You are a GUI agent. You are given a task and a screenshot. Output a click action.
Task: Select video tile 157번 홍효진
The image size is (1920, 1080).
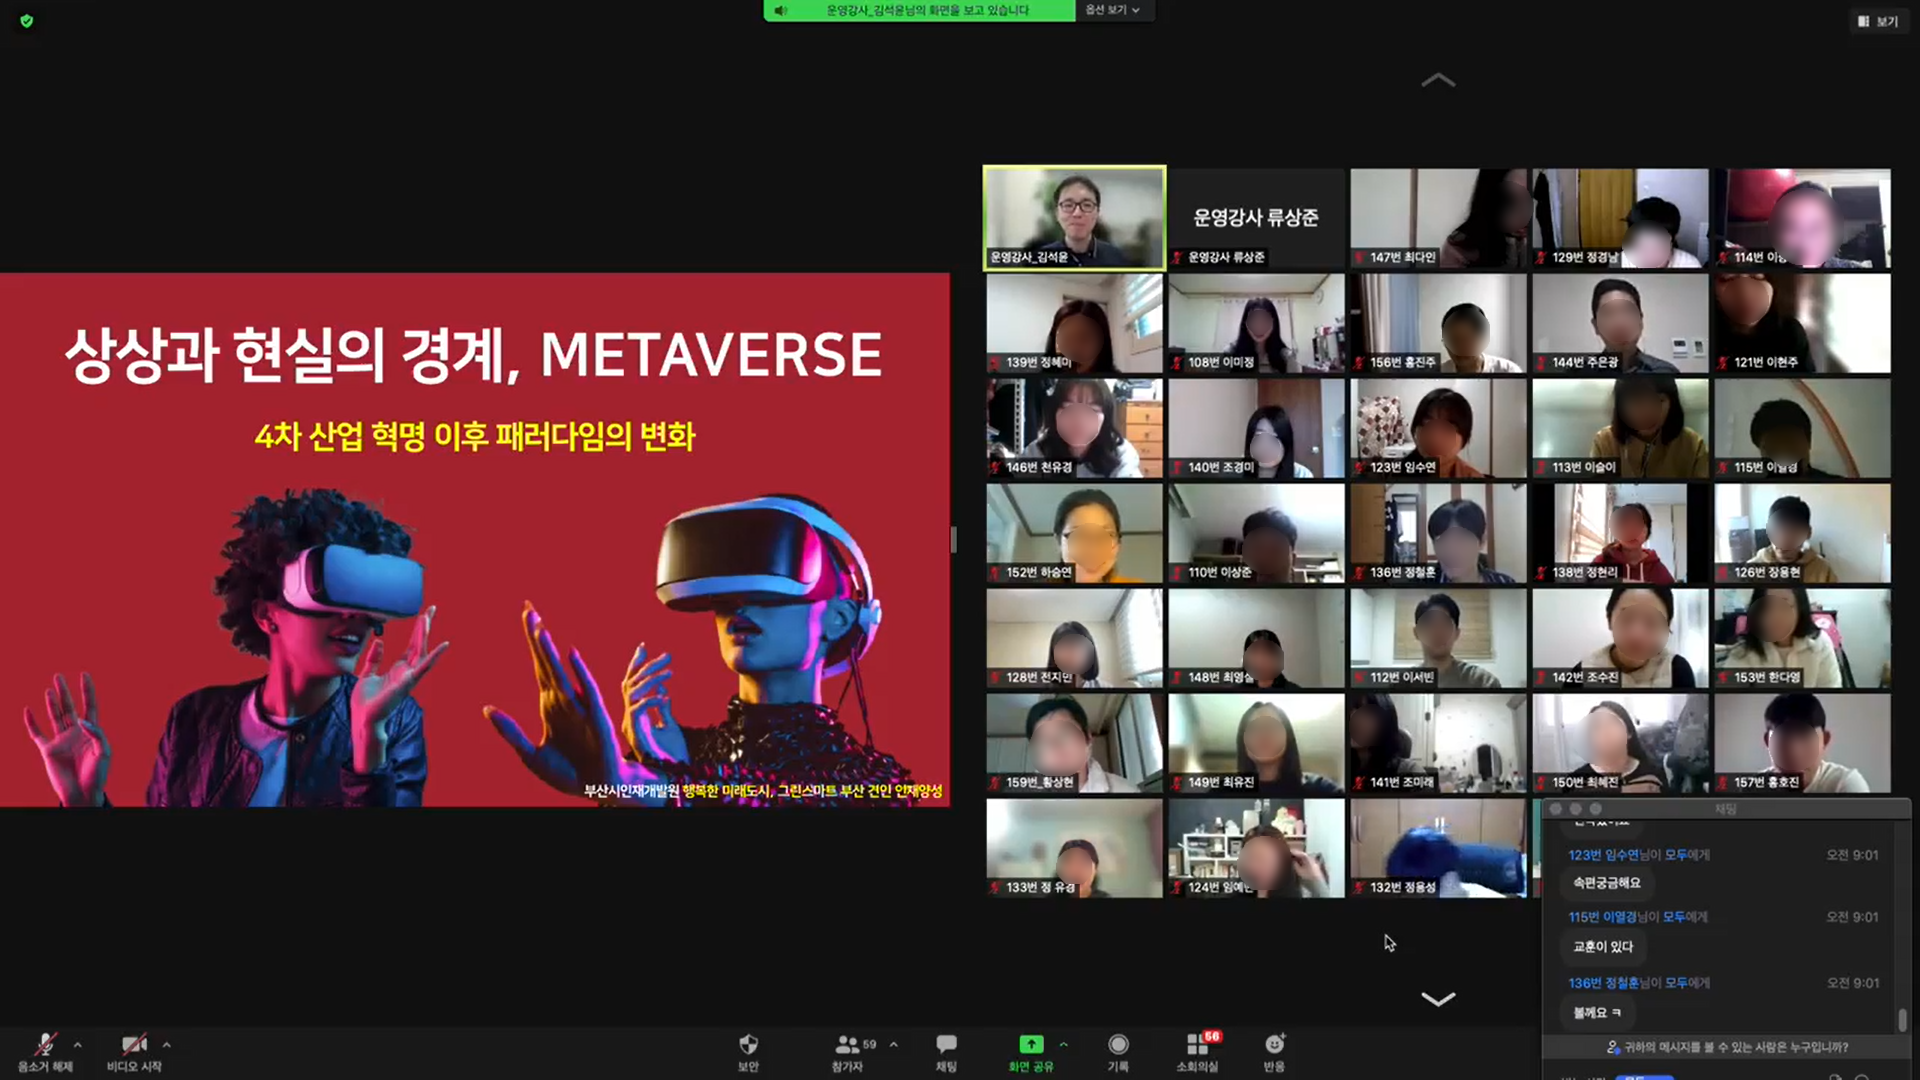coord(1802,743)
